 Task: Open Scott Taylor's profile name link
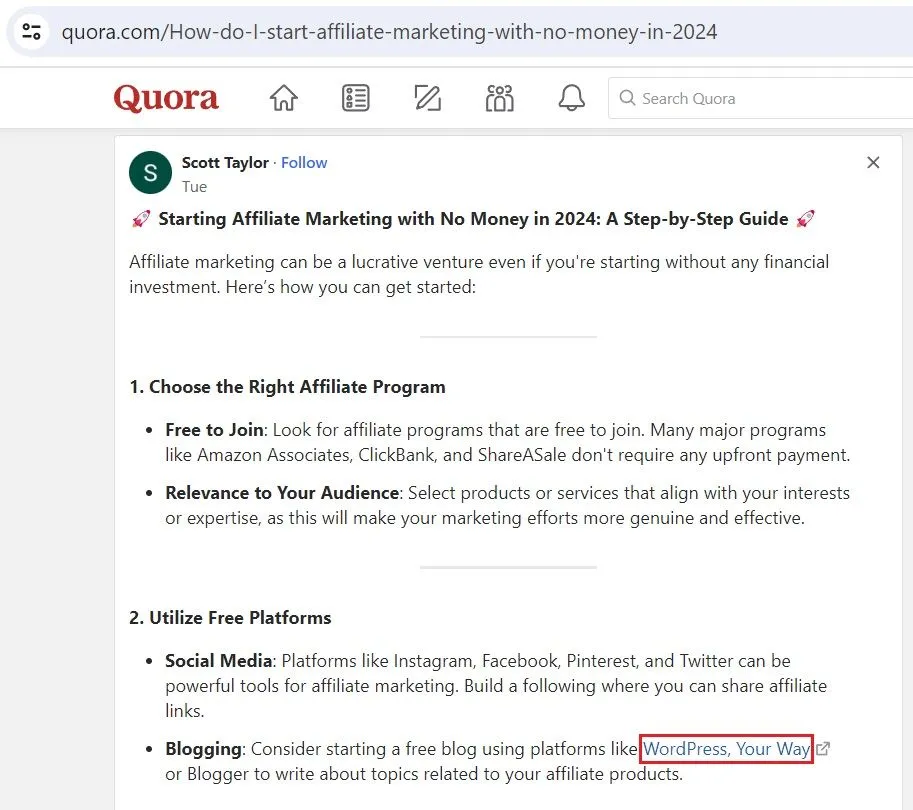[x=227, y=162]
